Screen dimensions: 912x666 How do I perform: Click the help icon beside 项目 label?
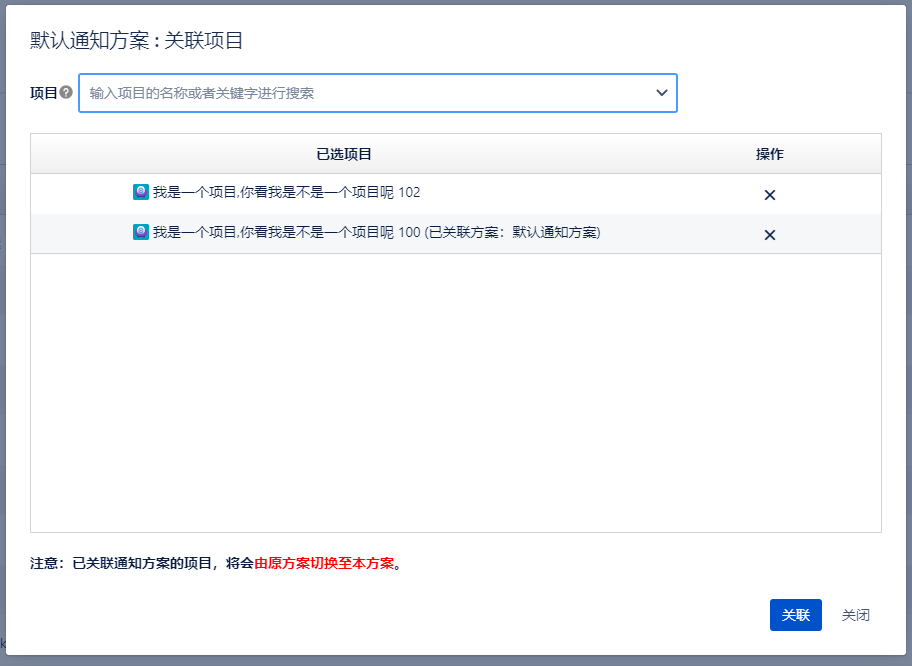66,92
